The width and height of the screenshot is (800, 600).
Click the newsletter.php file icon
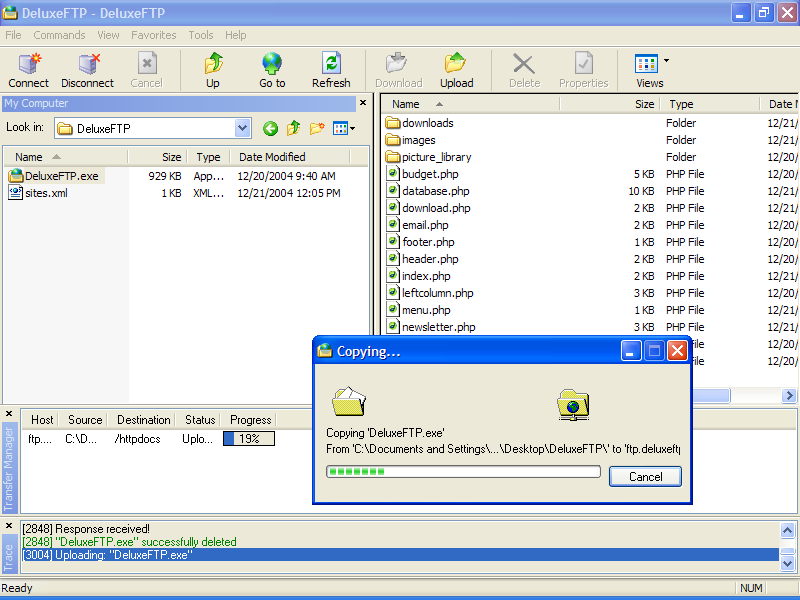click(392, 327)
